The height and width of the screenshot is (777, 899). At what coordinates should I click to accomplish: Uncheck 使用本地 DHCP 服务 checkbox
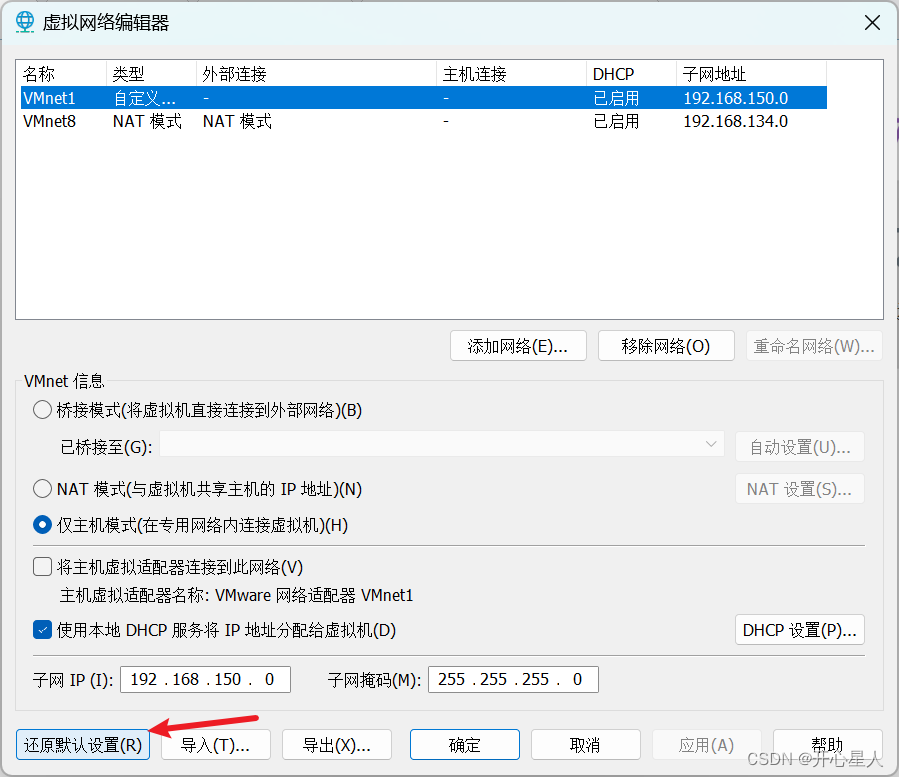tap(42, 630)
